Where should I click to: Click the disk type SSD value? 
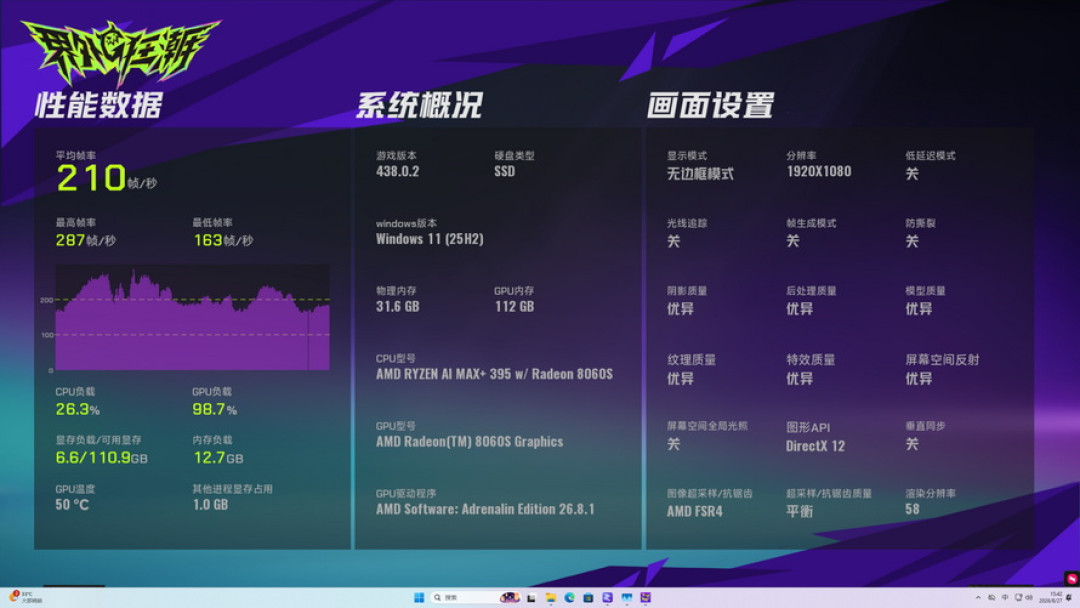click(504, 171)
